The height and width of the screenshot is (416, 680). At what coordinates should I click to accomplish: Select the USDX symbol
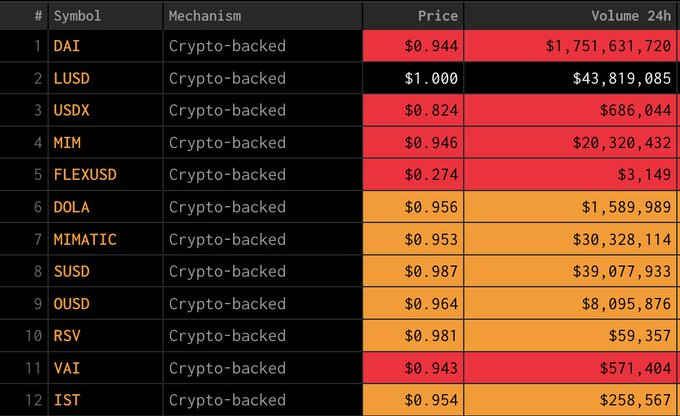click(72, 110)
